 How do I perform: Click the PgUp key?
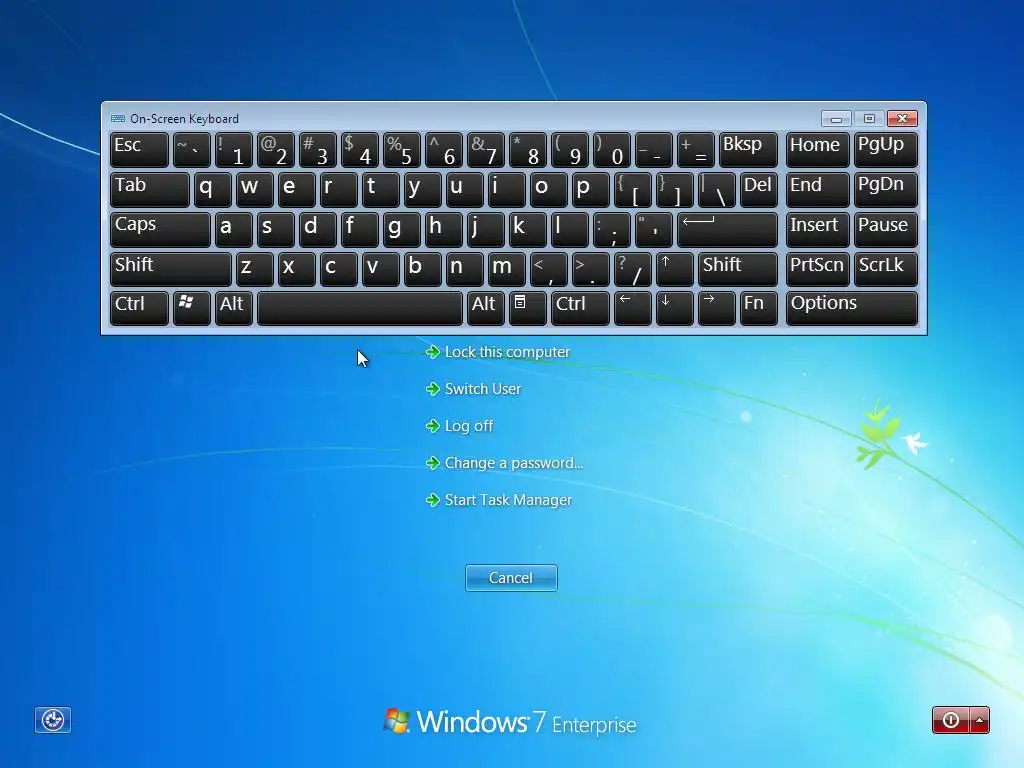(886, 150)
